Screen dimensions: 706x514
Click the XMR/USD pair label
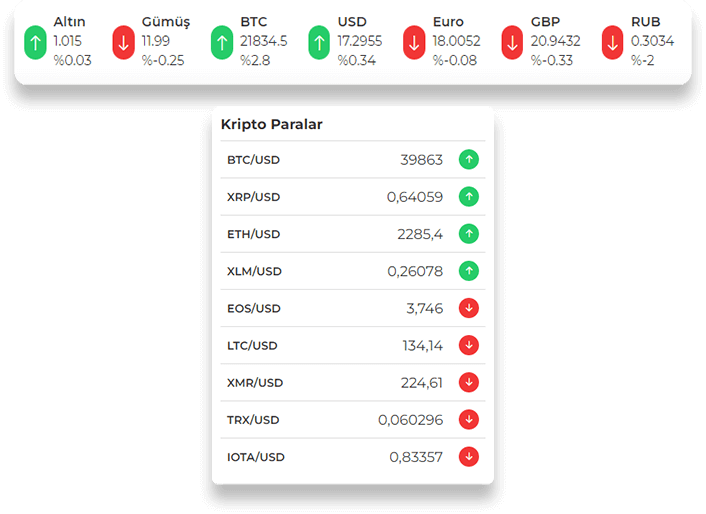(x=255, y=383)
